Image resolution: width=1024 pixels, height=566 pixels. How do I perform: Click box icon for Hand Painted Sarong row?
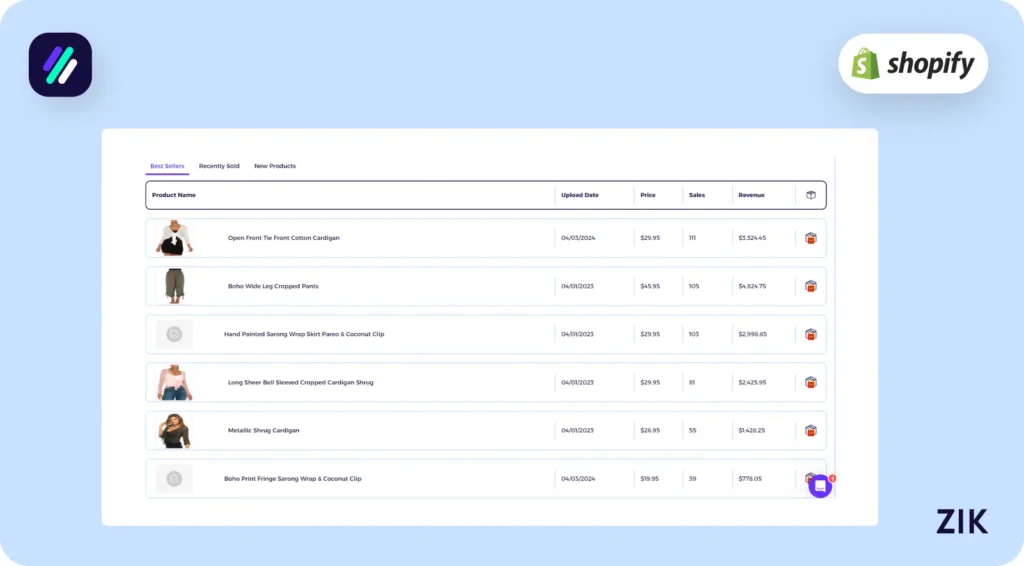(810, 334)
